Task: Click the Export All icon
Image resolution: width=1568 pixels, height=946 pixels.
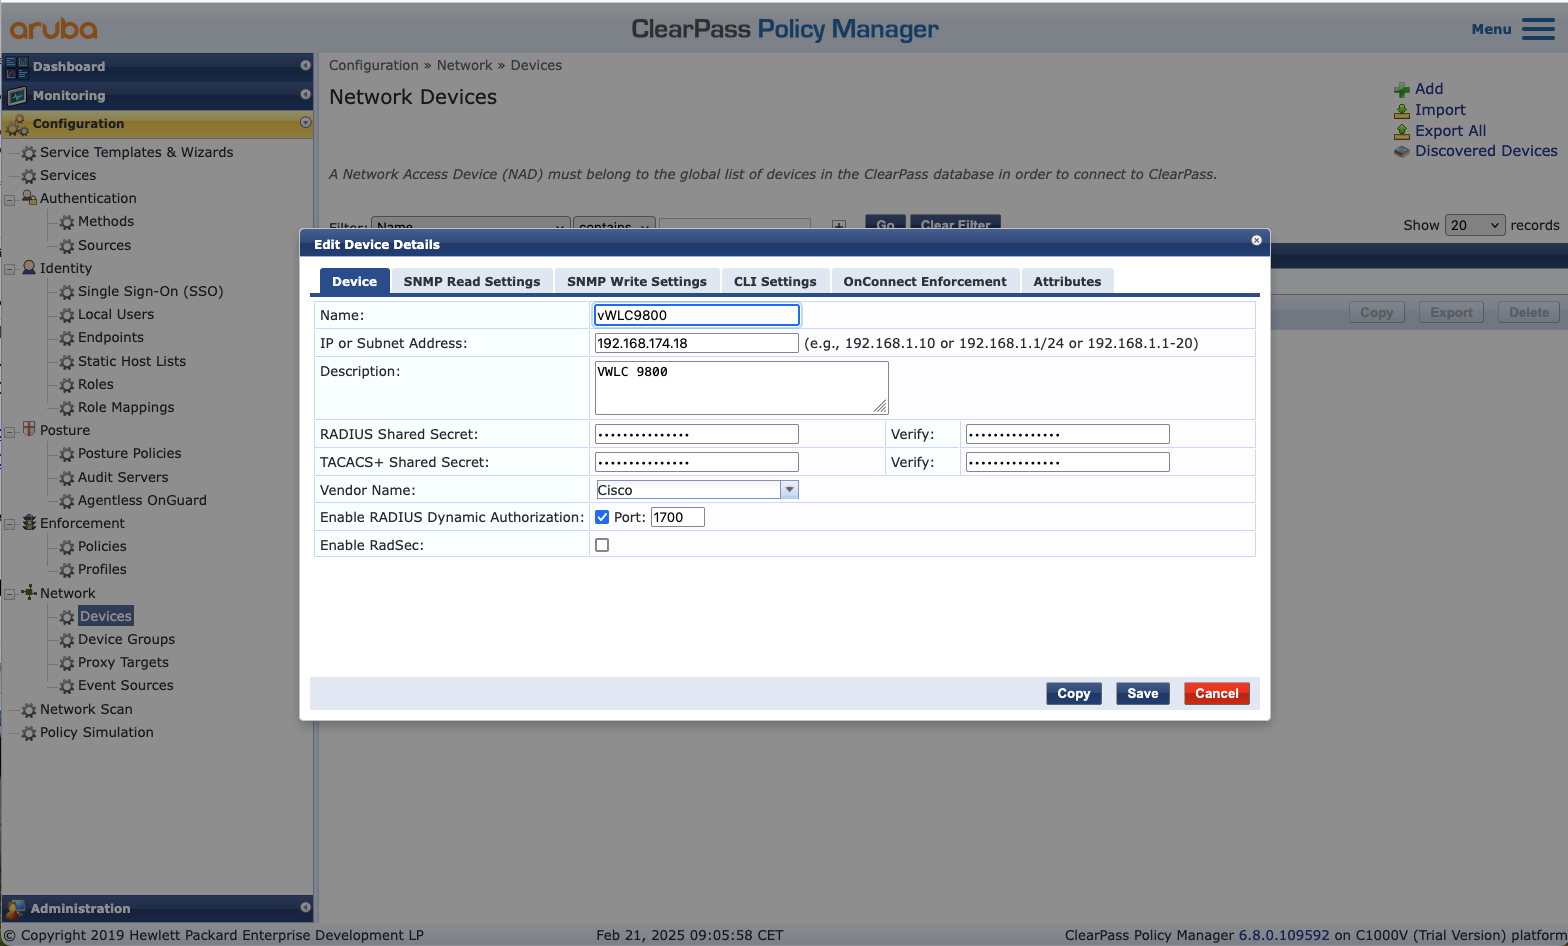Action: click(1402, 131)
